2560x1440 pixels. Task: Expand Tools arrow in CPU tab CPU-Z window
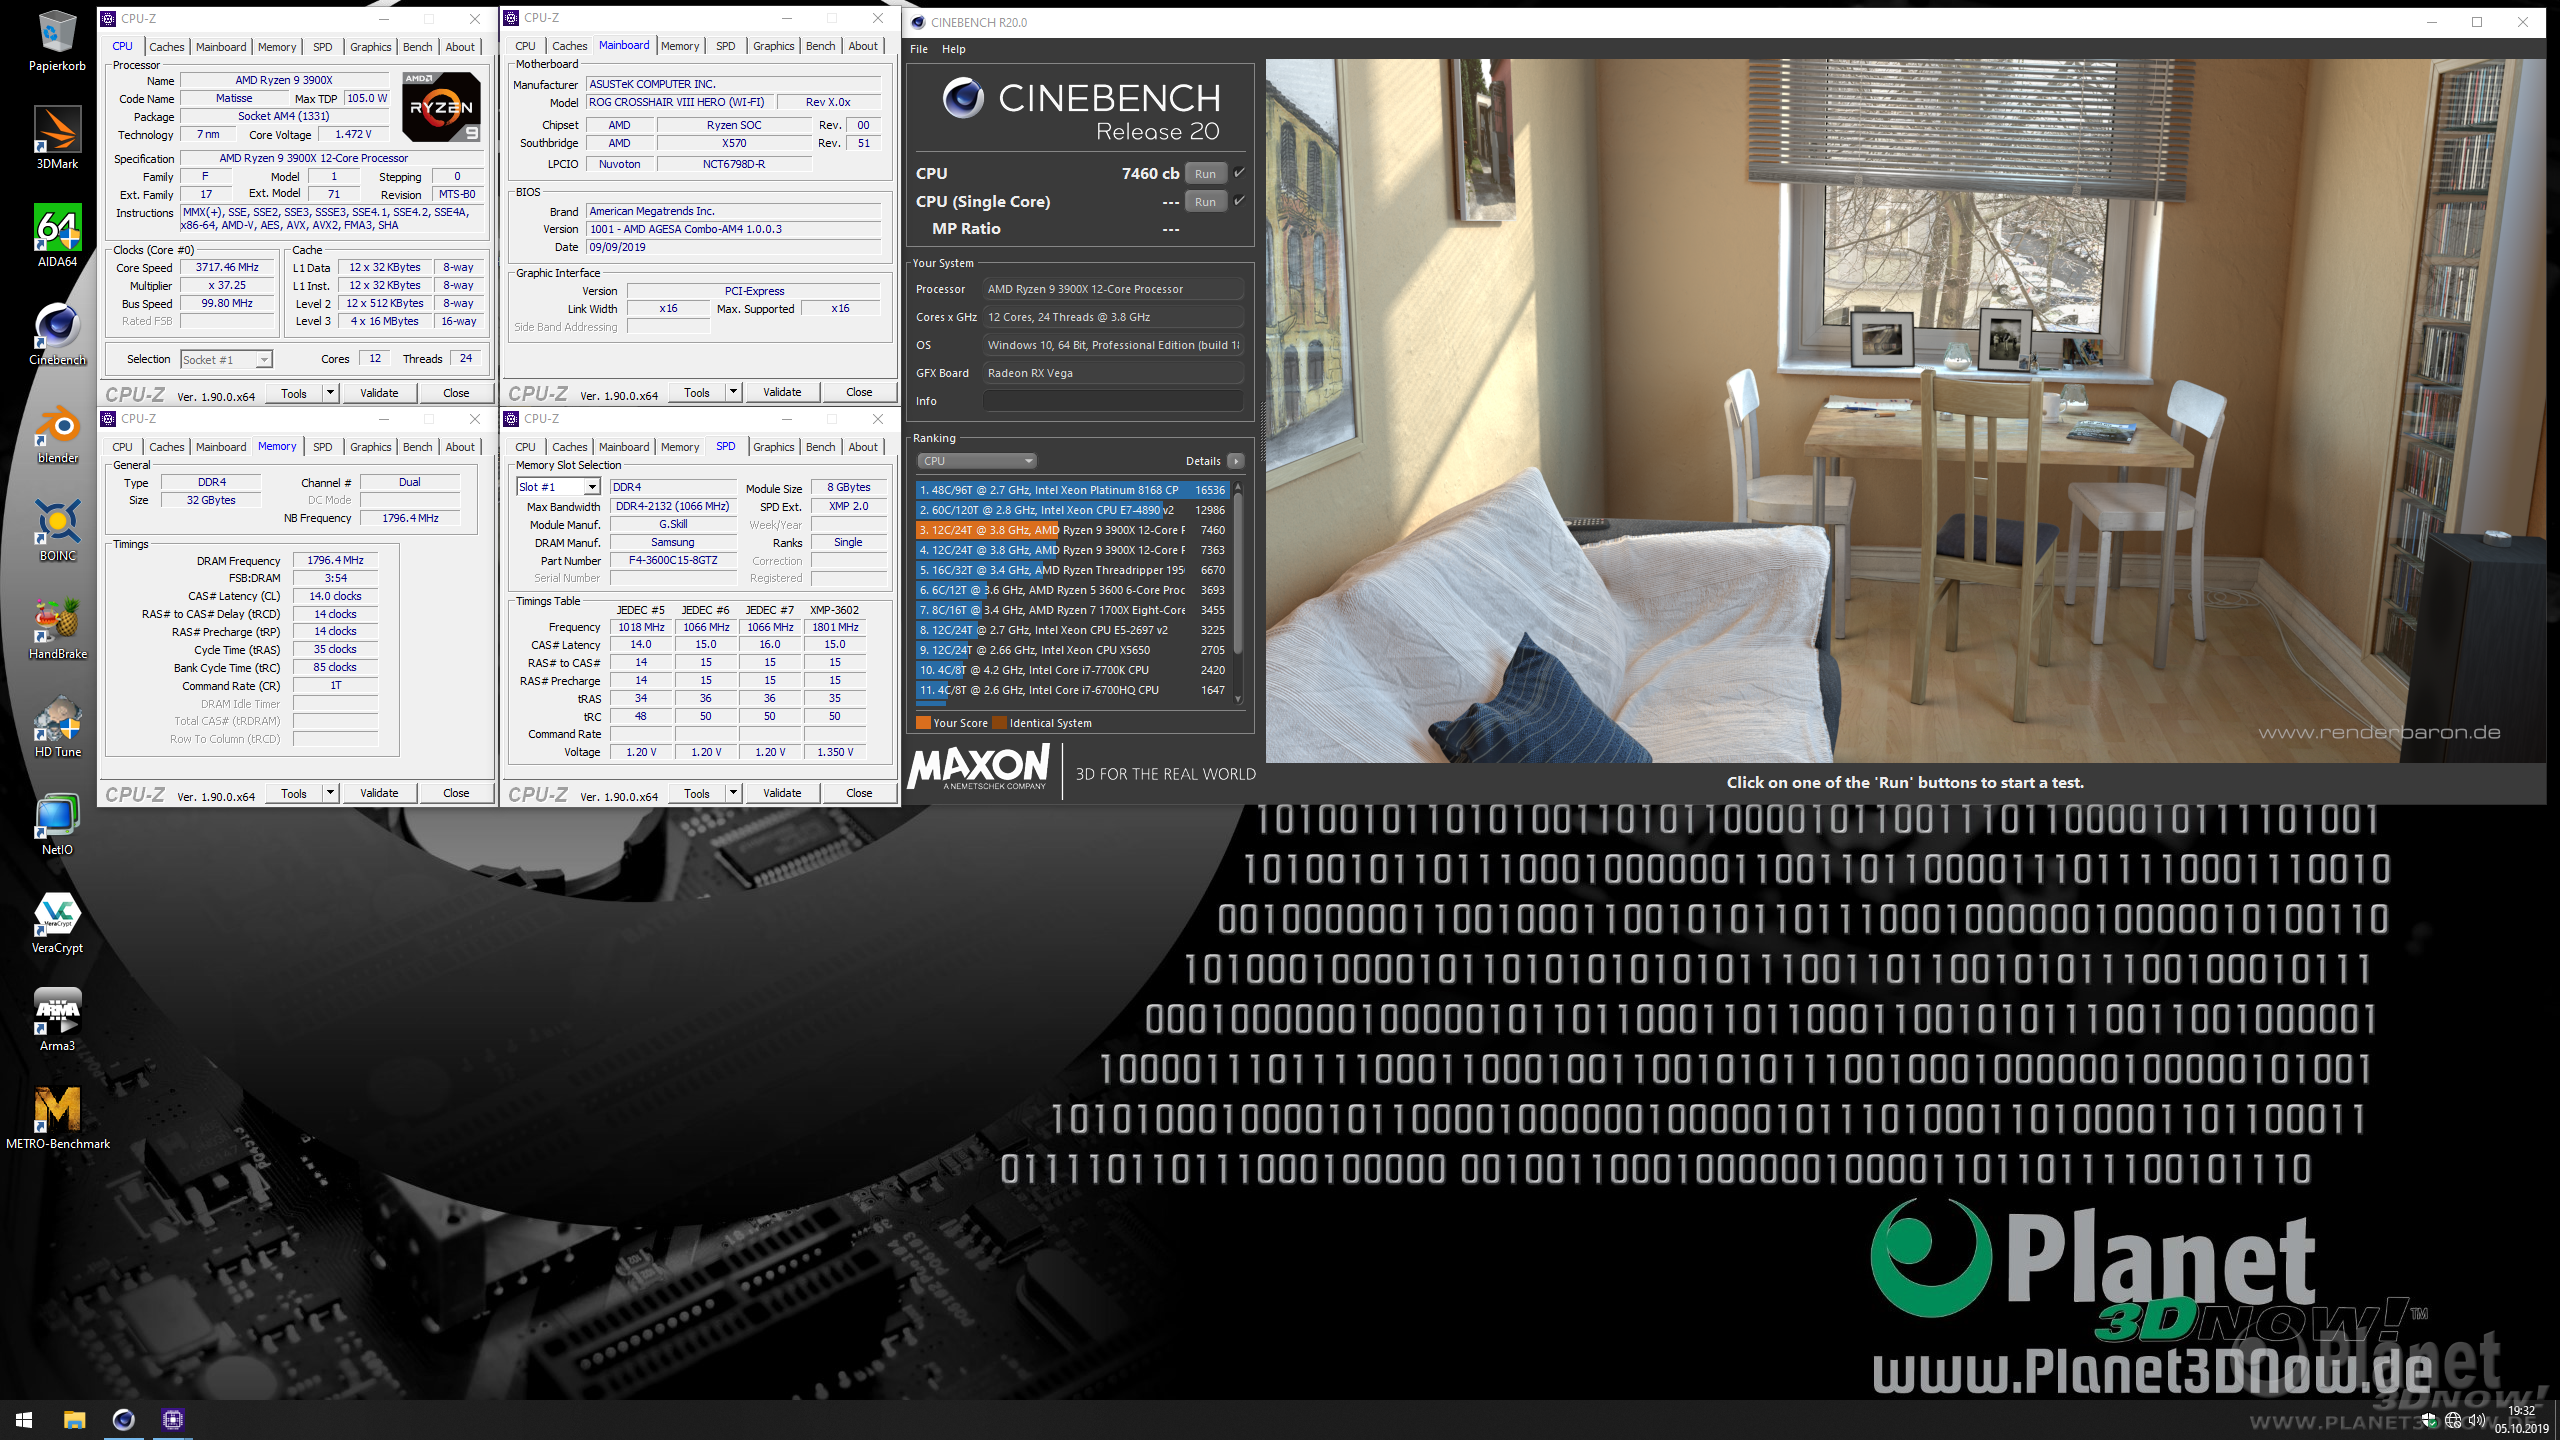[x=330, y=393]
